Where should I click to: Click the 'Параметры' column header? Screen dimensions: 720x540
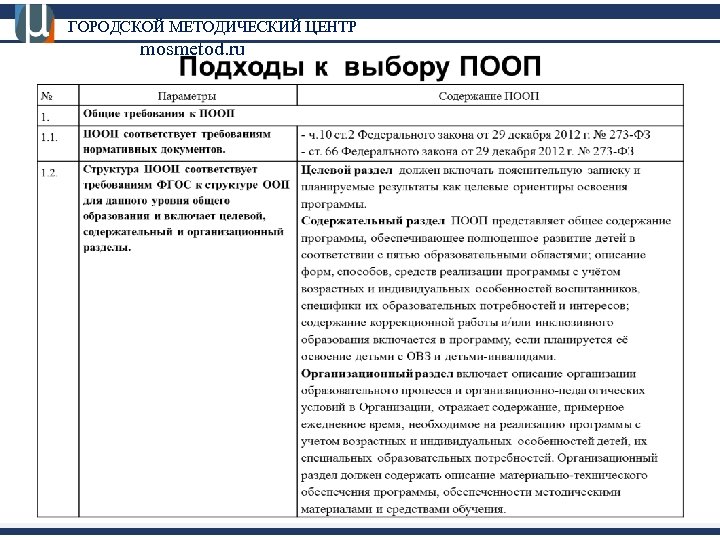tap(188, 96)
